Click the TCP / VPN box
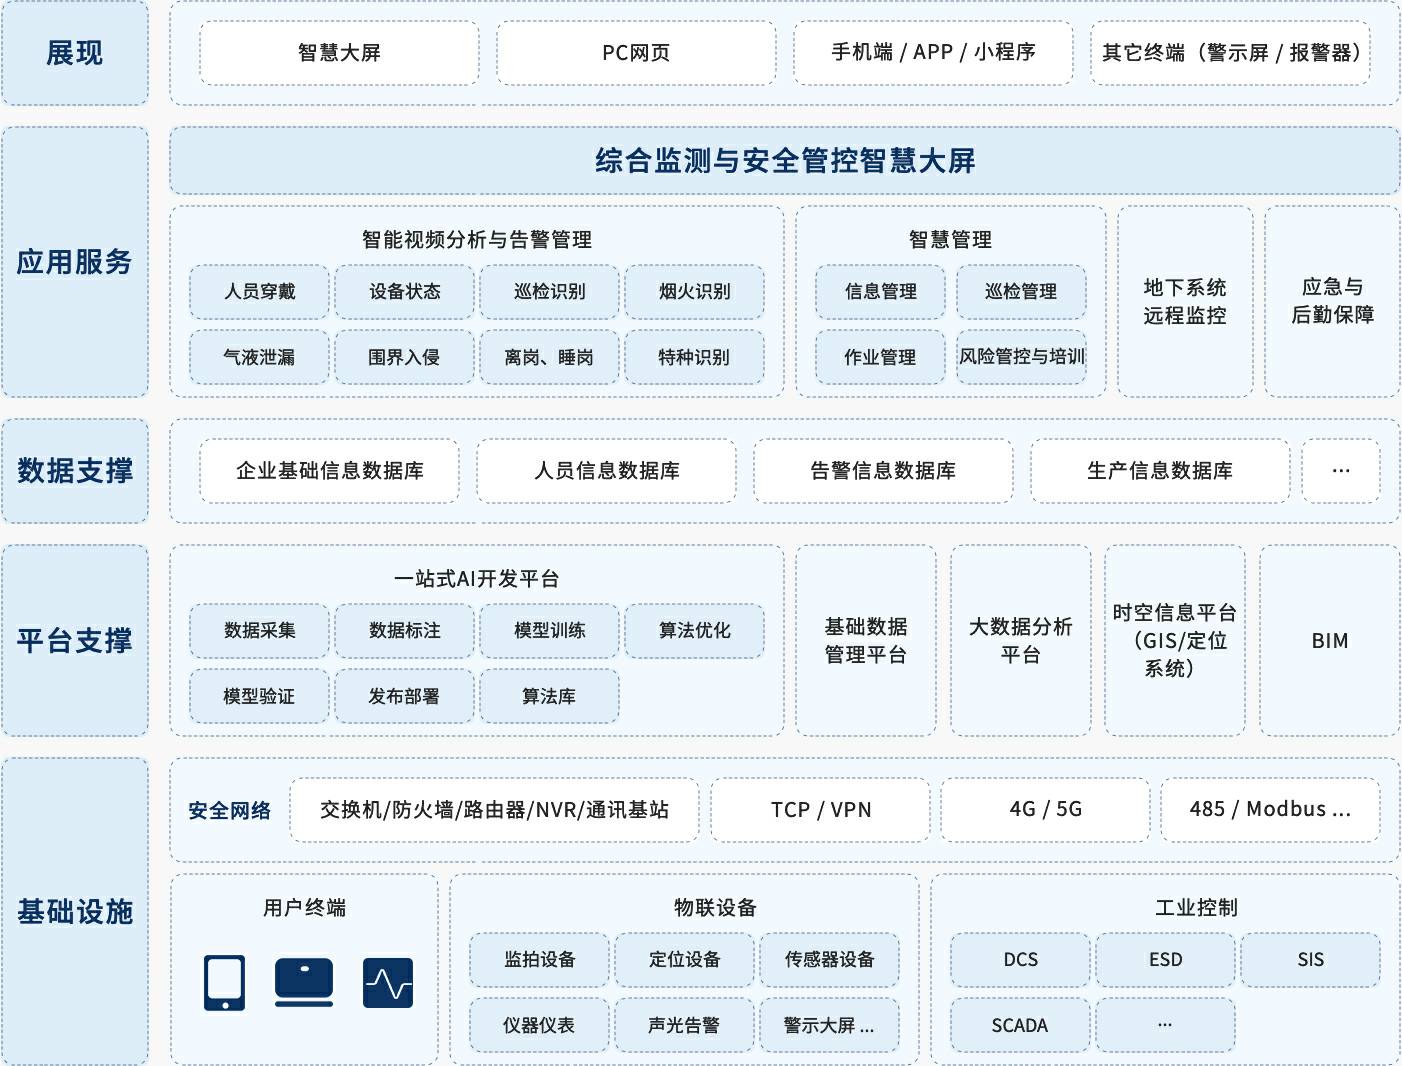Image resolution: width=1402 pixels, height=1066 pixels. tap(820, 810)
